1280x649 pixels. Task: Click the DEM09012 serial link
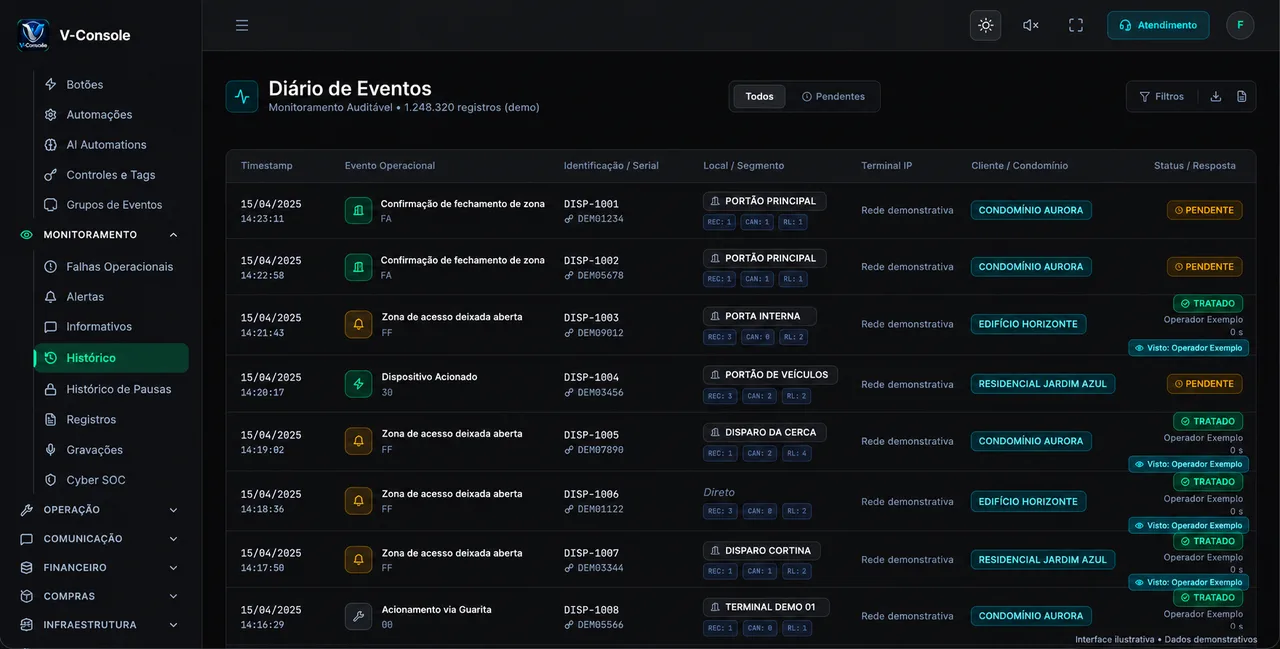coord(594,333)
